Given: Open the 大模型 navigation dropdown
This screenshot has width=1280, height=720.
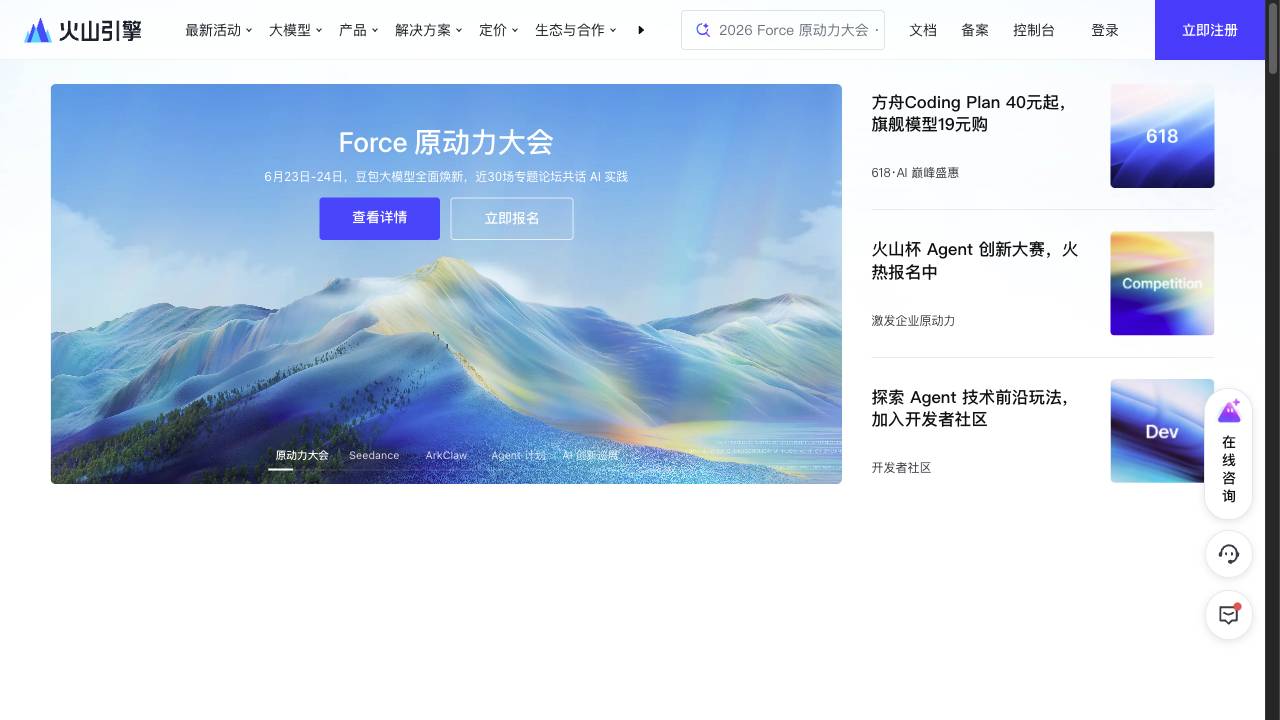Looking at the screenshot, I should [295, 30].
